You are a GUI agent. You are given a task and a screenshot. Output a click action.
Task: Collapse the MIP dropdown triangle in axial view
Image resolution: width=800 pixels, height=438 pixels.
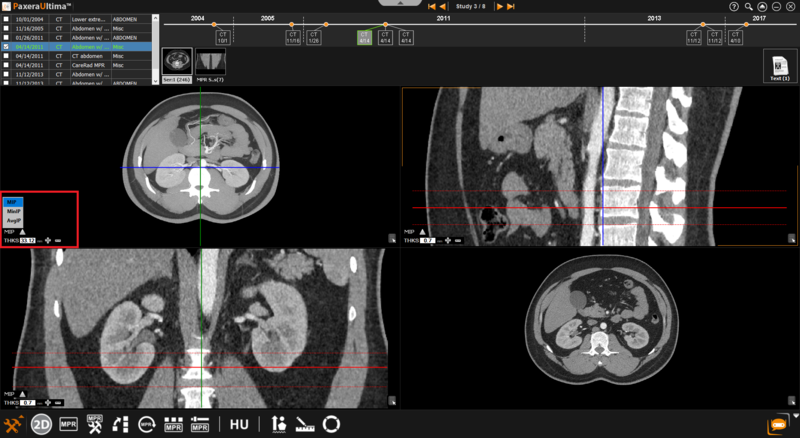click(x=22, y=231)
